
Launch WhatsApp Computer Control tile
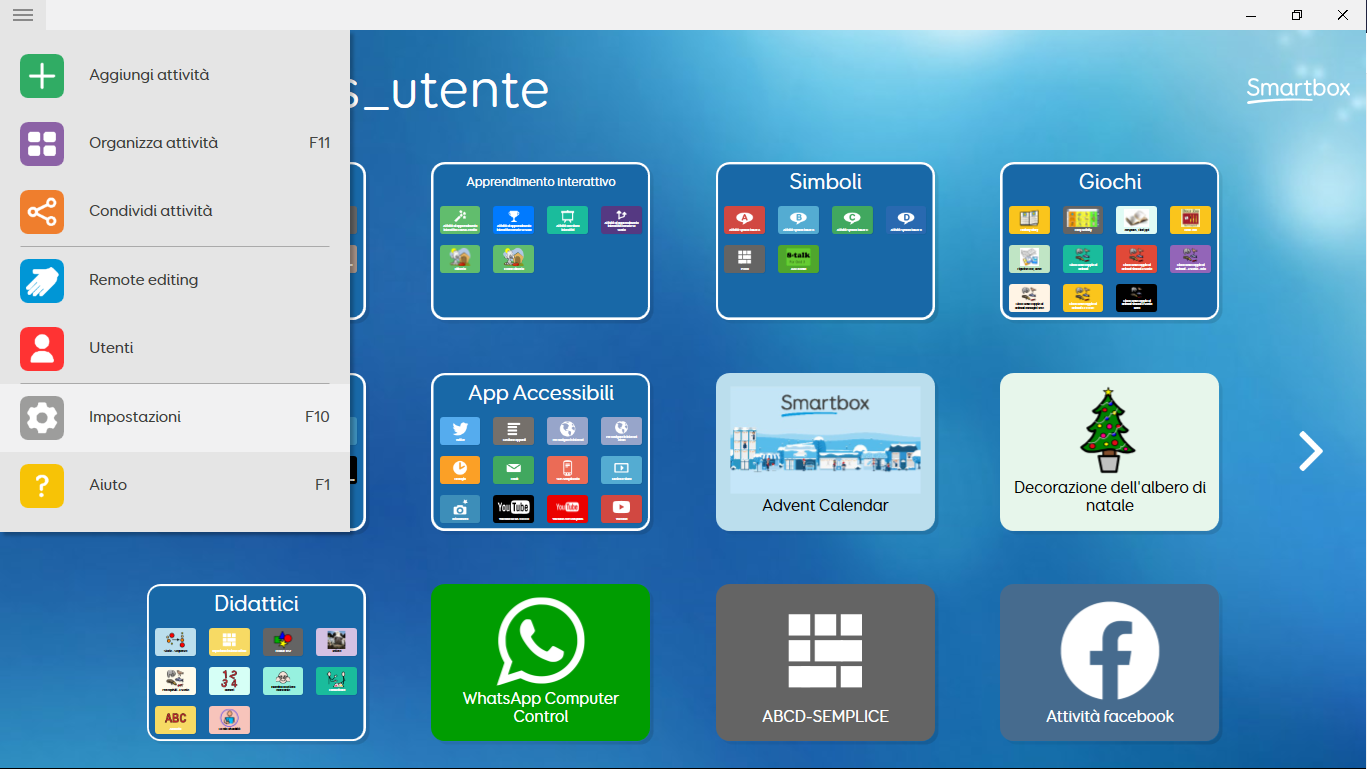coord(541,663)
